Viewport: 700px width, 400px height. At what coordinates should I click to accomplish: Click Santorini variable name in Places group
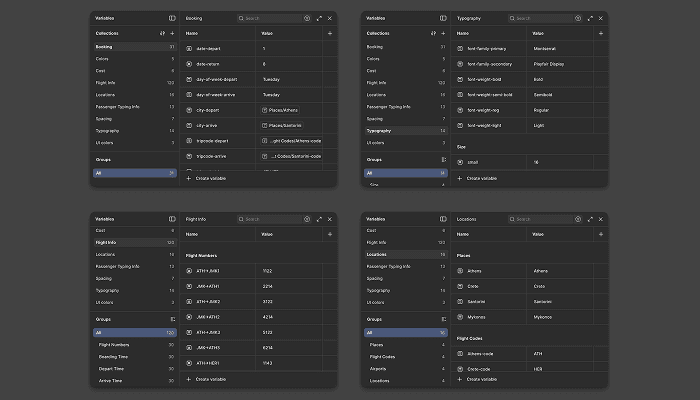click(476, 302)
